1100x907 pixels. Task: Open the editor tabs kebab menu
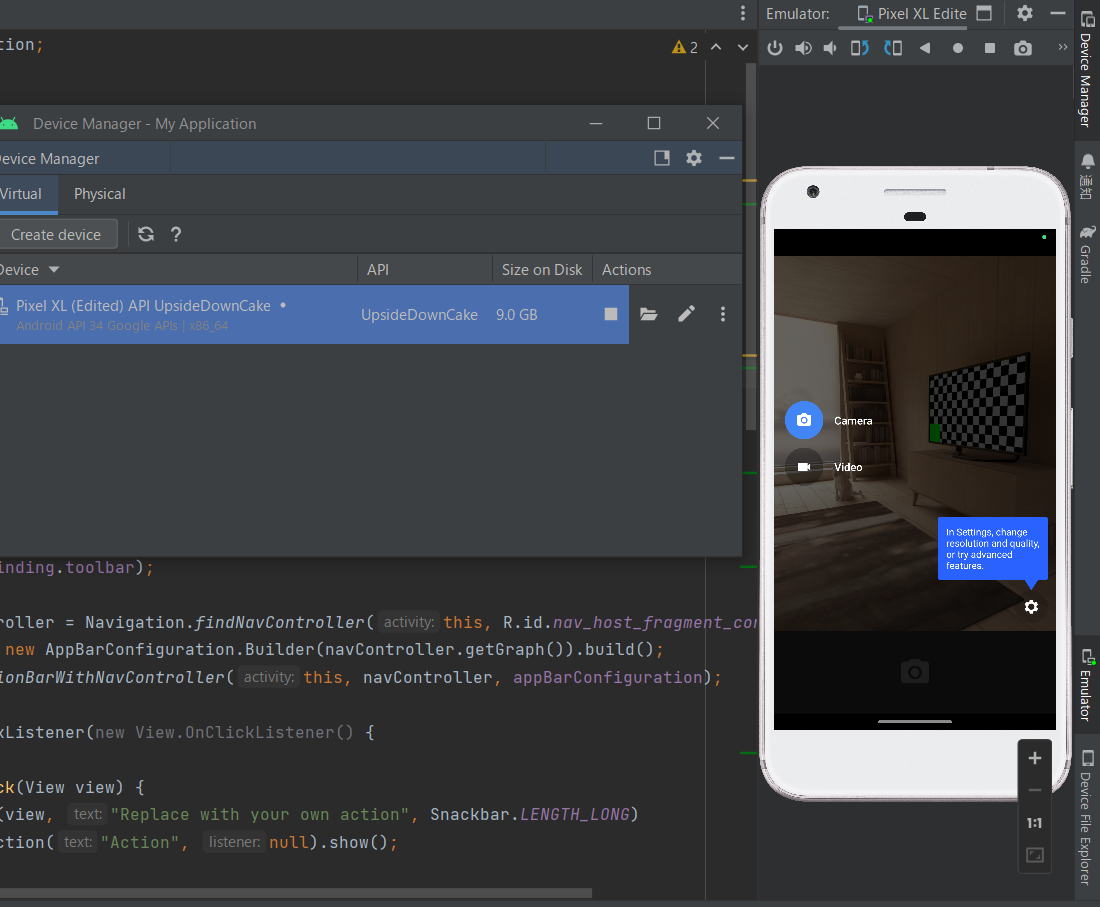click(x=743, y=13)
